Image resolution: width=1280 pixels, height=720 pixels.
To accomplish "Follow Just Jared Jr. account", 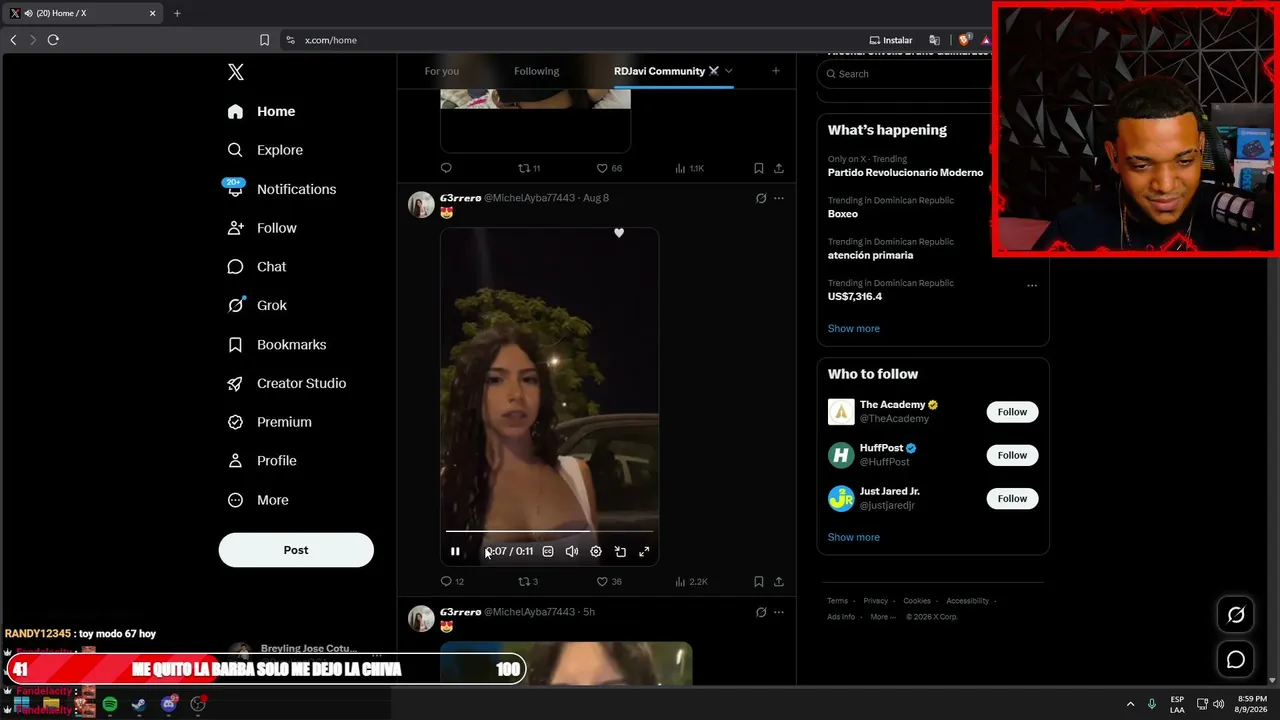I will pyautogui.click(x=1012, y=498).
